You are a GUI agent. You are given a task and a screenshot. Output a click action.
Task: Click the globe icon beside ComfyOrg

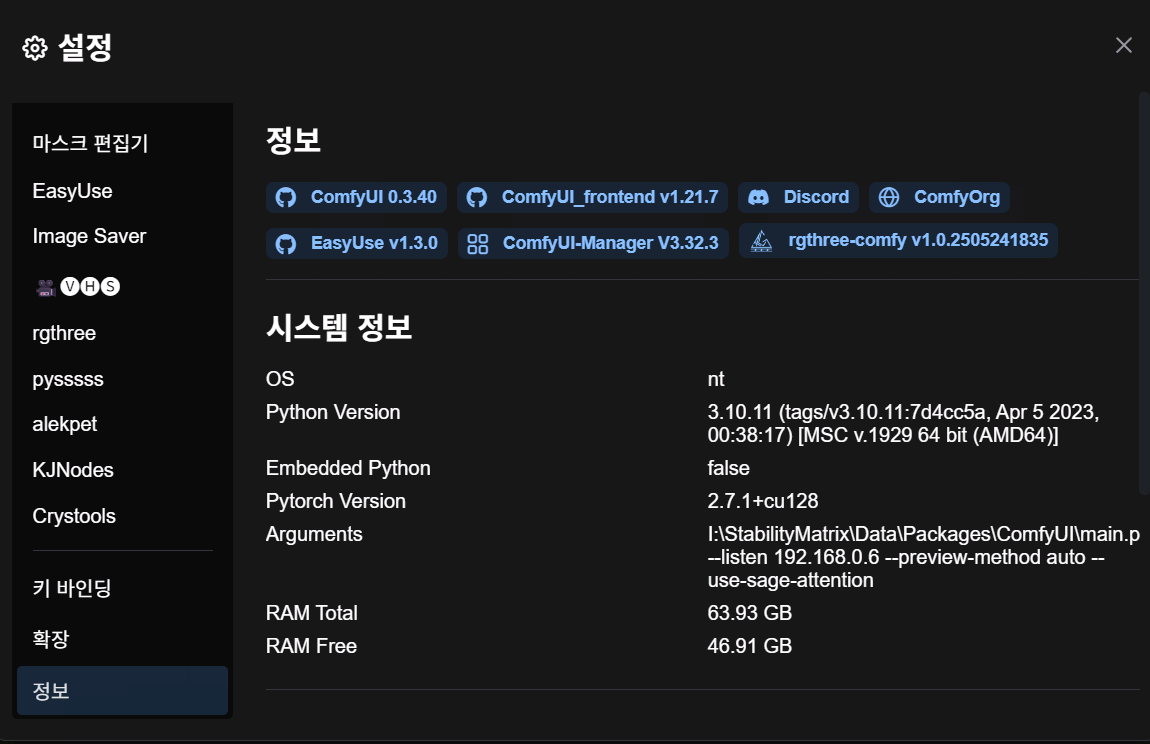[x=889, y=197]
